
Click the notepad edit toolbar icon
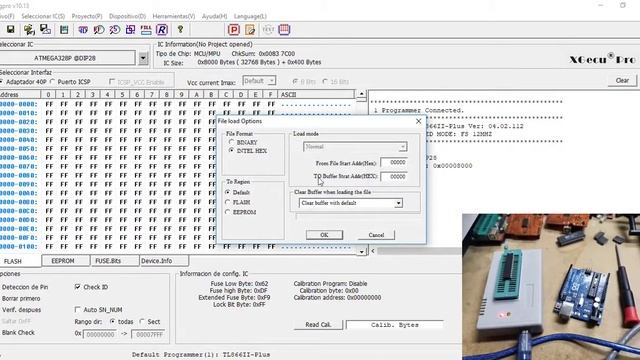pos(250,29)
